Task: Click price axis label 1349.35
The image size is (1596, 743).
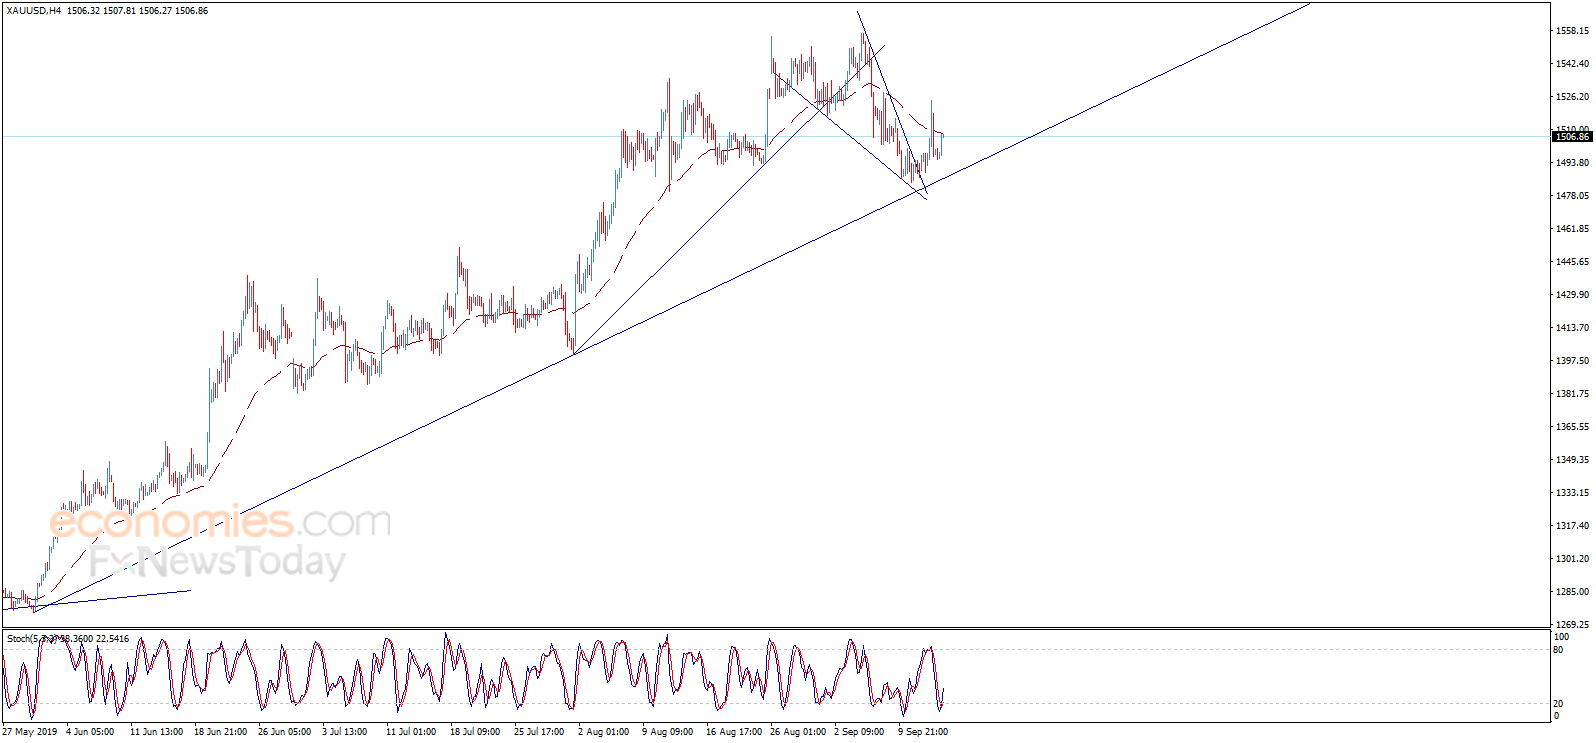Action: pos(1572,460)
